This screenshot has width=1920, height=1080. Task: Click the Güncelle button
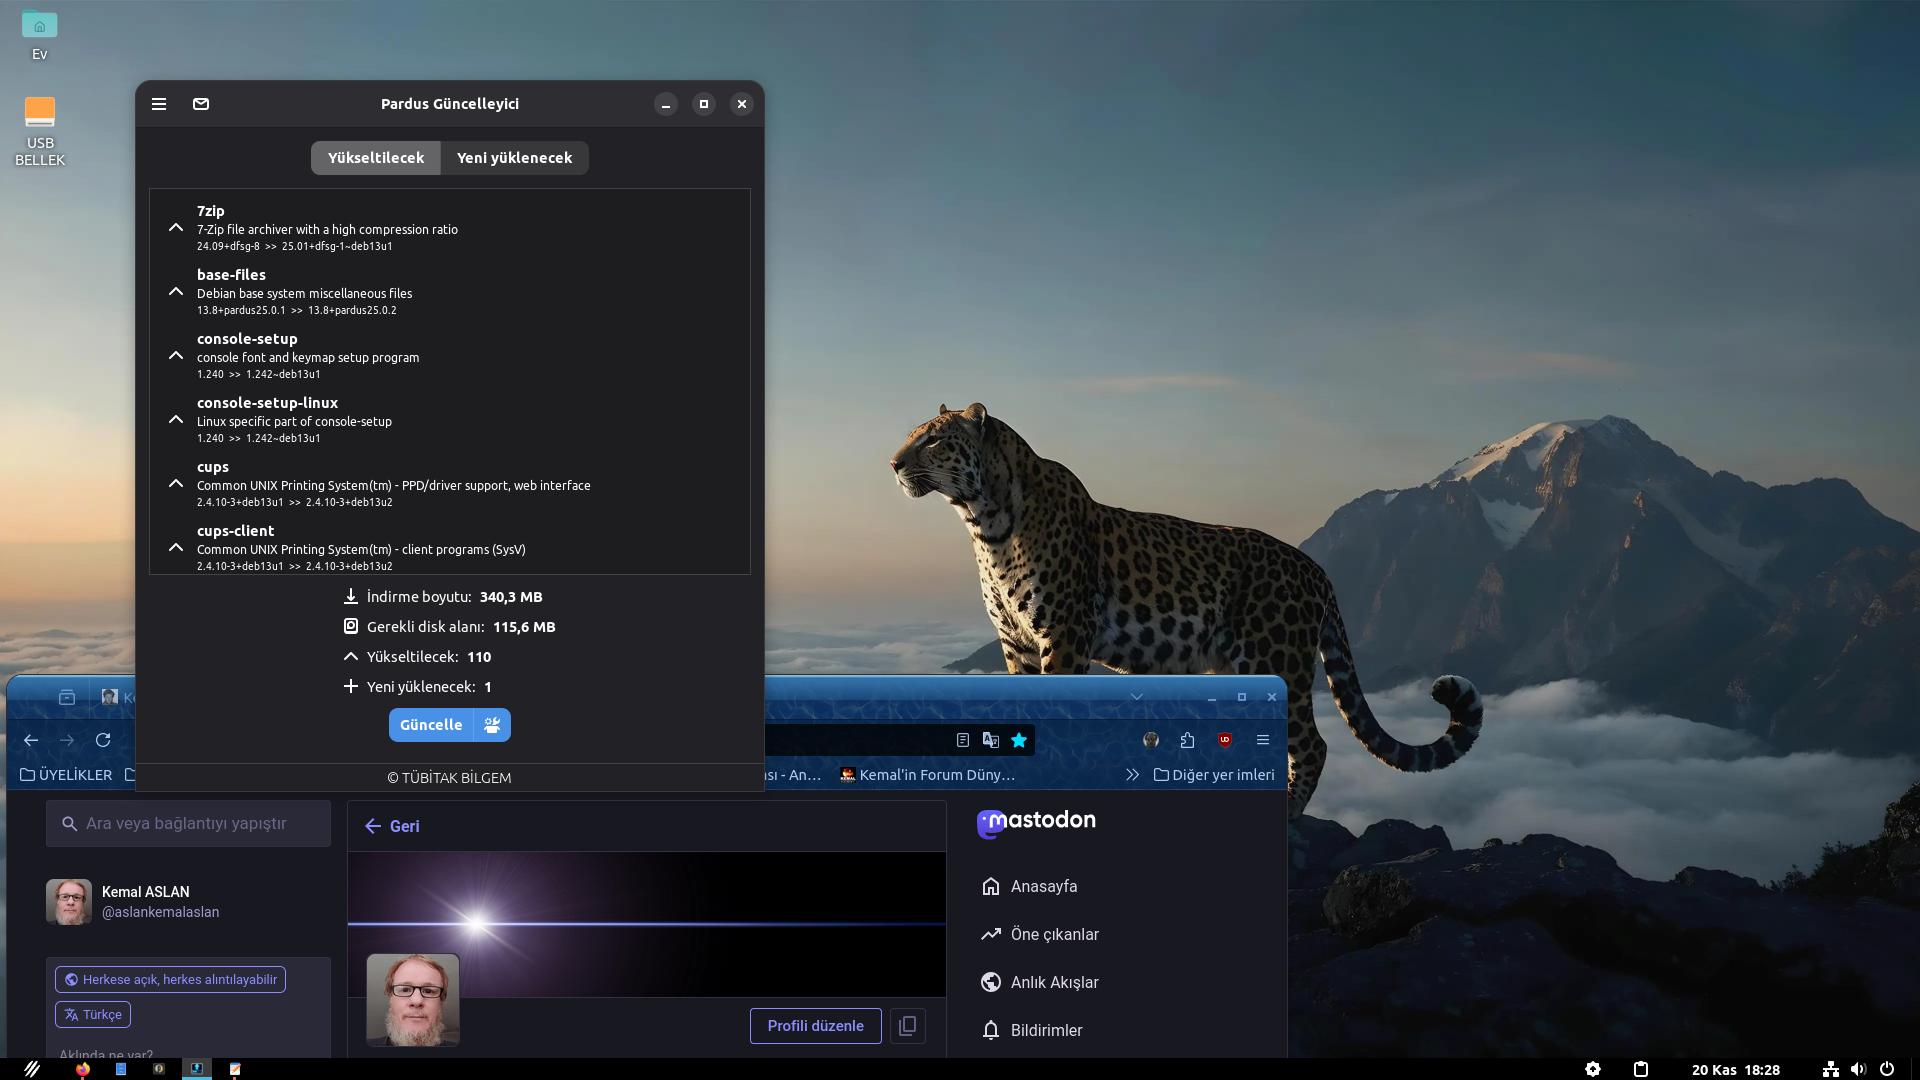[431, 725]
